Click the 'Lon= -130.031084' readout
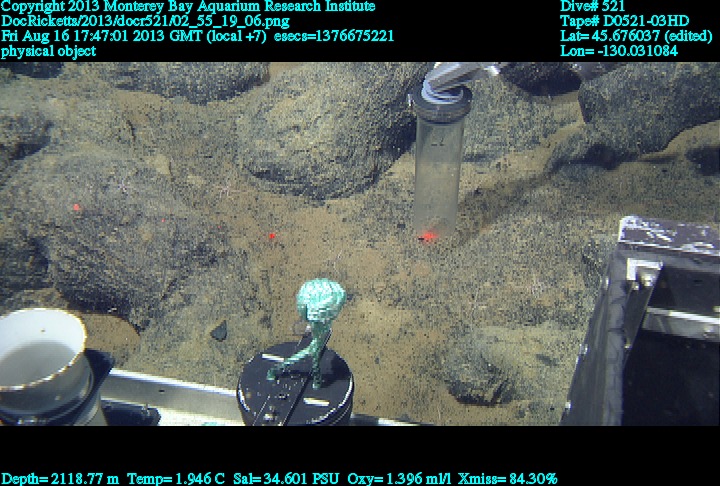Screen dimensions: 720x486 [x=619, y=51]
